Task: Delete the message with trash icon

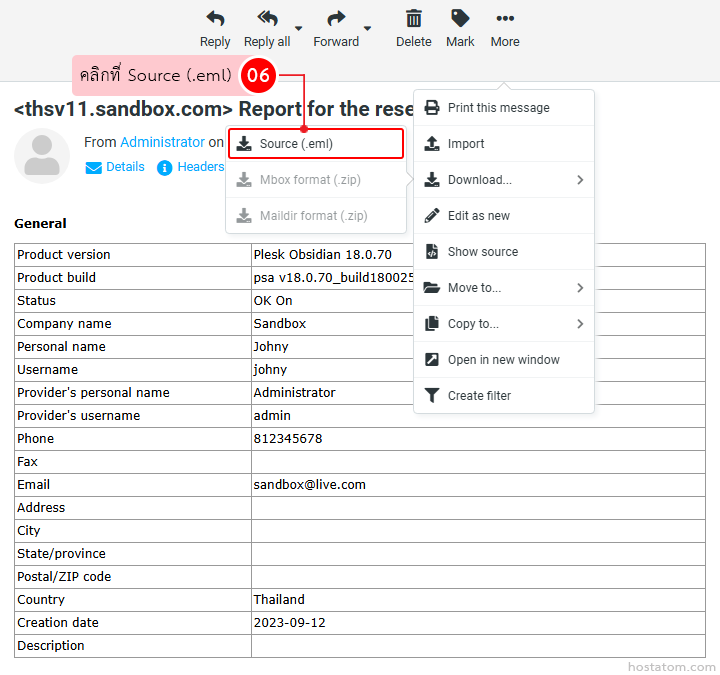Action: pyautogui.click(x=413, y=18)
